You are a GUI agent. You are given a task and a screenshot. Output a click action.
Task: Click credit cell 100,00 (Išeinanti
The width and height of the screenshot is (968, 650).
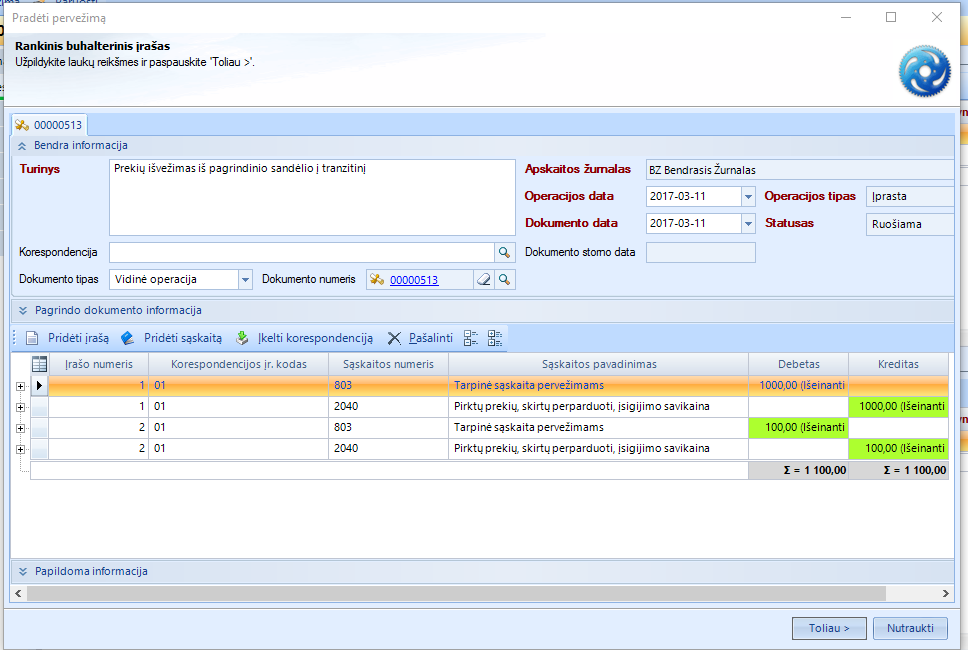(899, 448)
